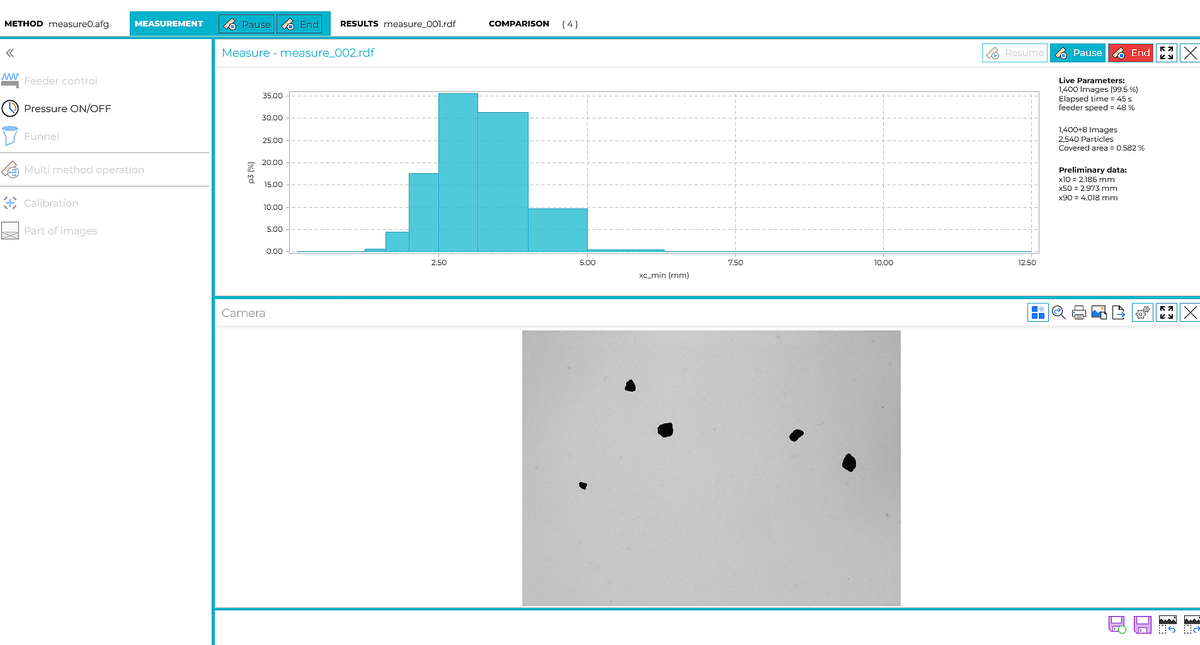Switch to RESULTS measure_001.rdf tab
Screen dimensions: 1200x645
398,23
